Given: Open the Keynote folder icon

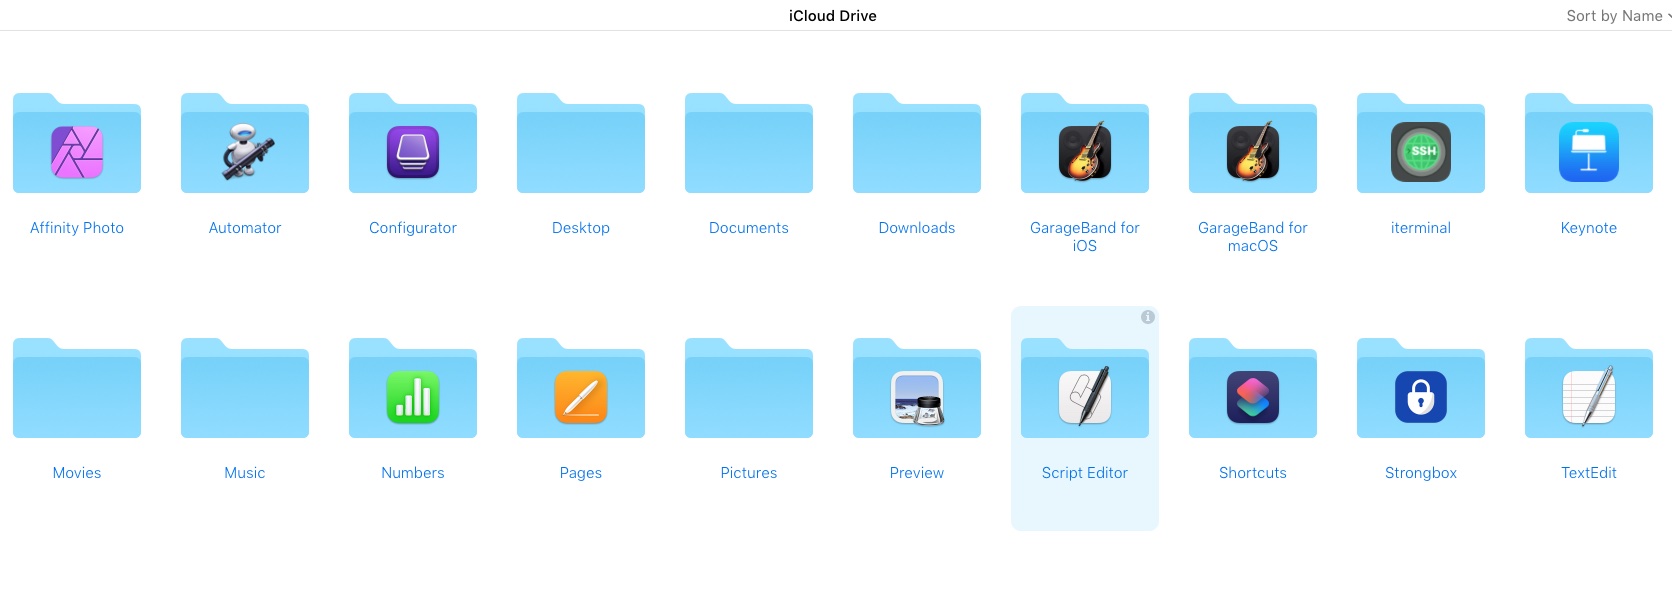Looking at the screenshot, I should click(1589, 143).
